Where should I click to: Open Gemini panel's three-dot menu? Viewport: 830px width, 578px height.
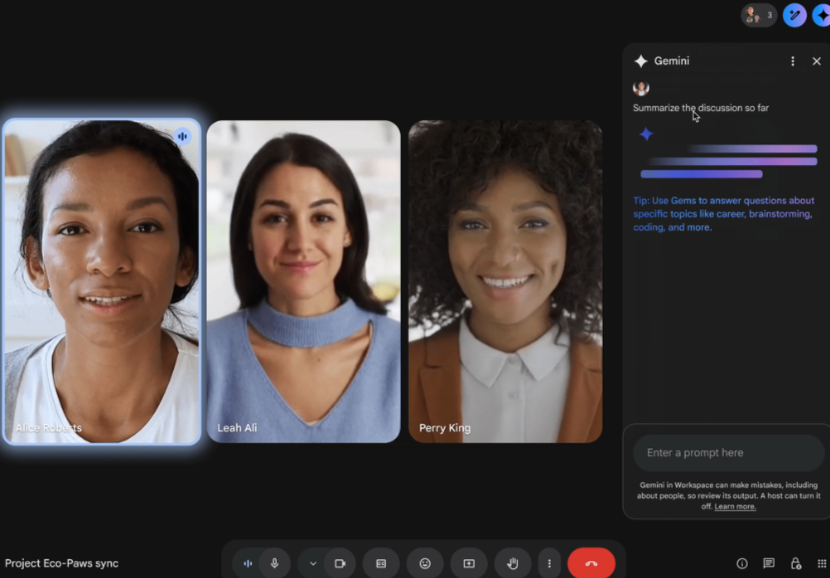pos(793,61)
